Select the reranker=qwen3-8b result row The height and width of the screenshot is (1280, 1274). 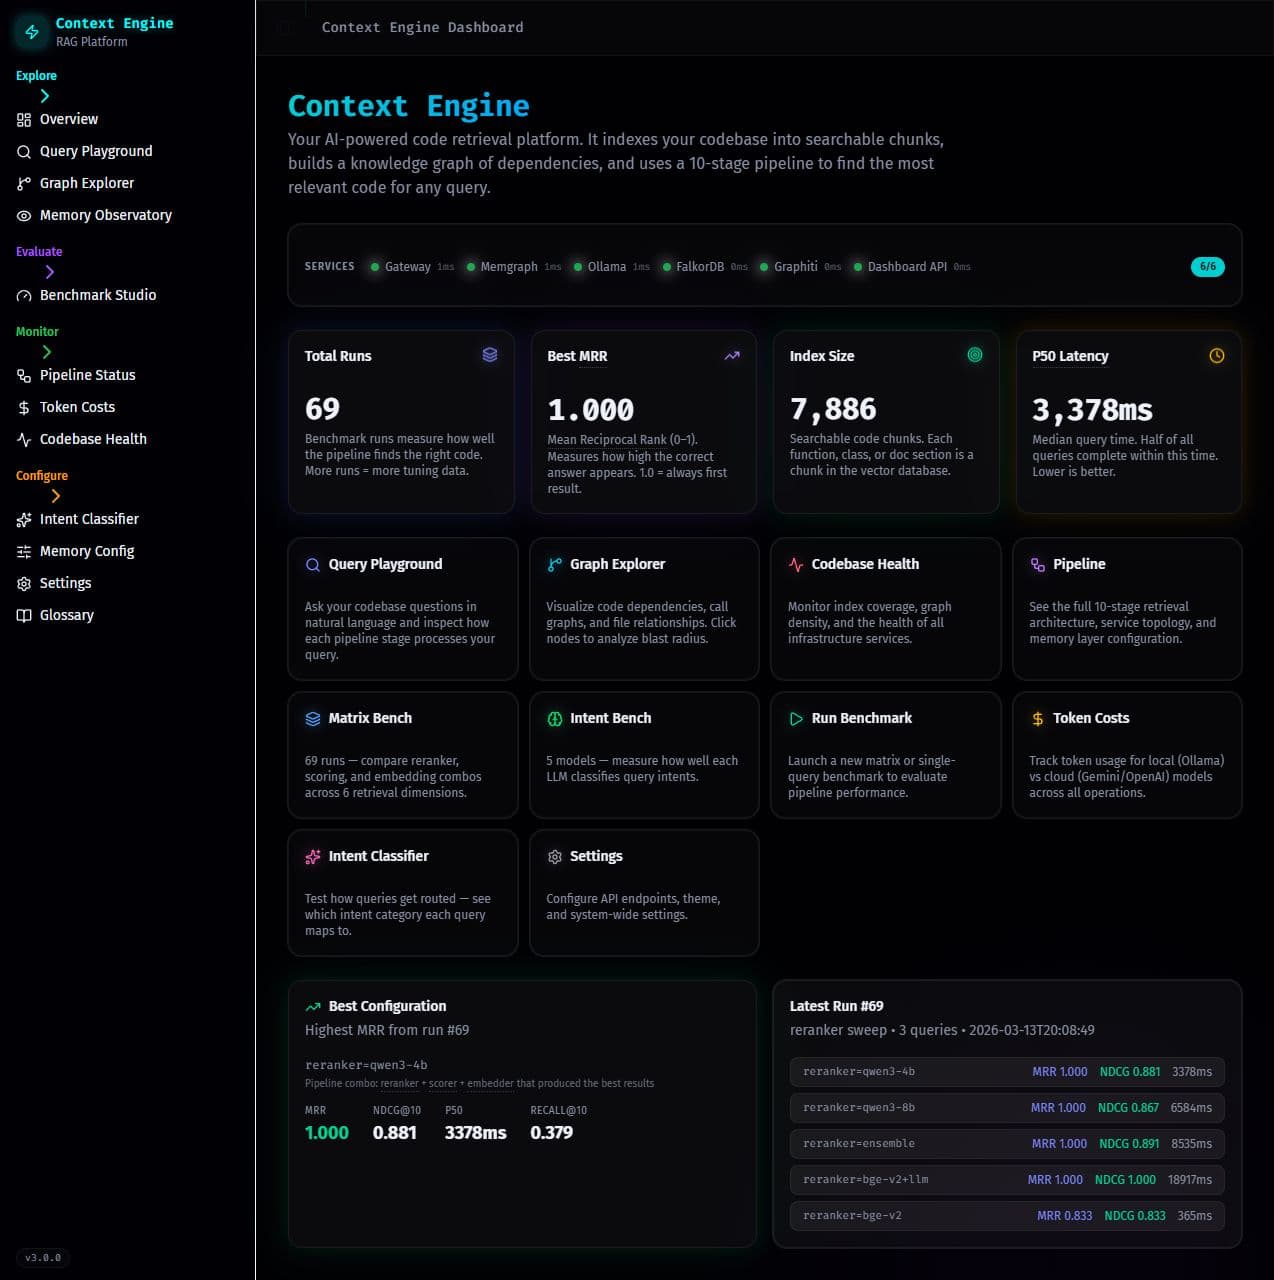[1007, 1108]
